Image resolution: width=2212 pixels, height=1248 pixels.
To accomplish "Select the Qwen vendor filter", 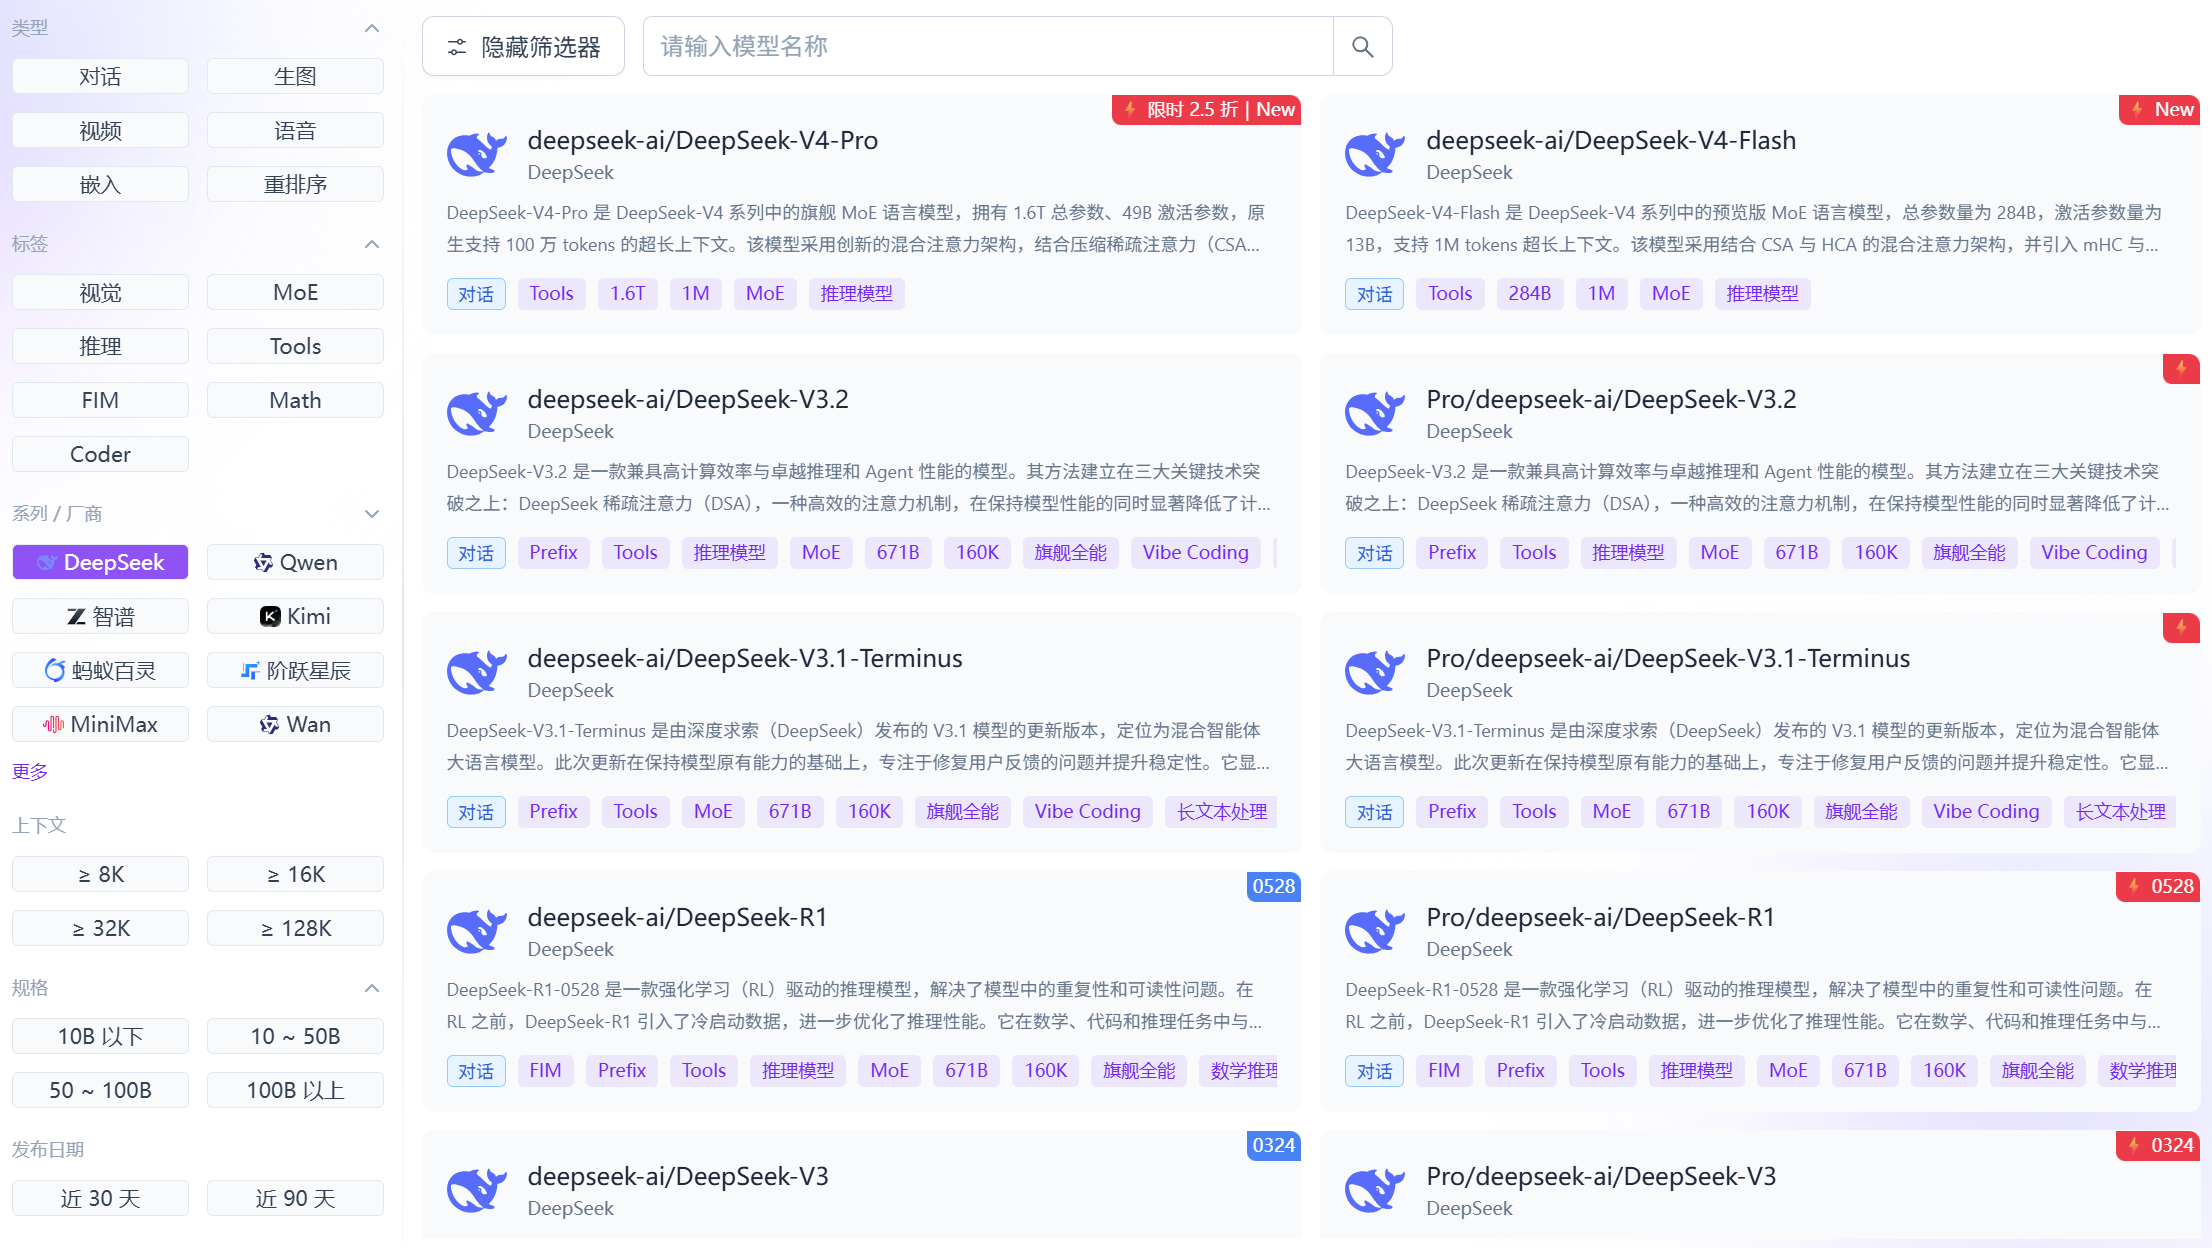I will click(x=295, y=562).
